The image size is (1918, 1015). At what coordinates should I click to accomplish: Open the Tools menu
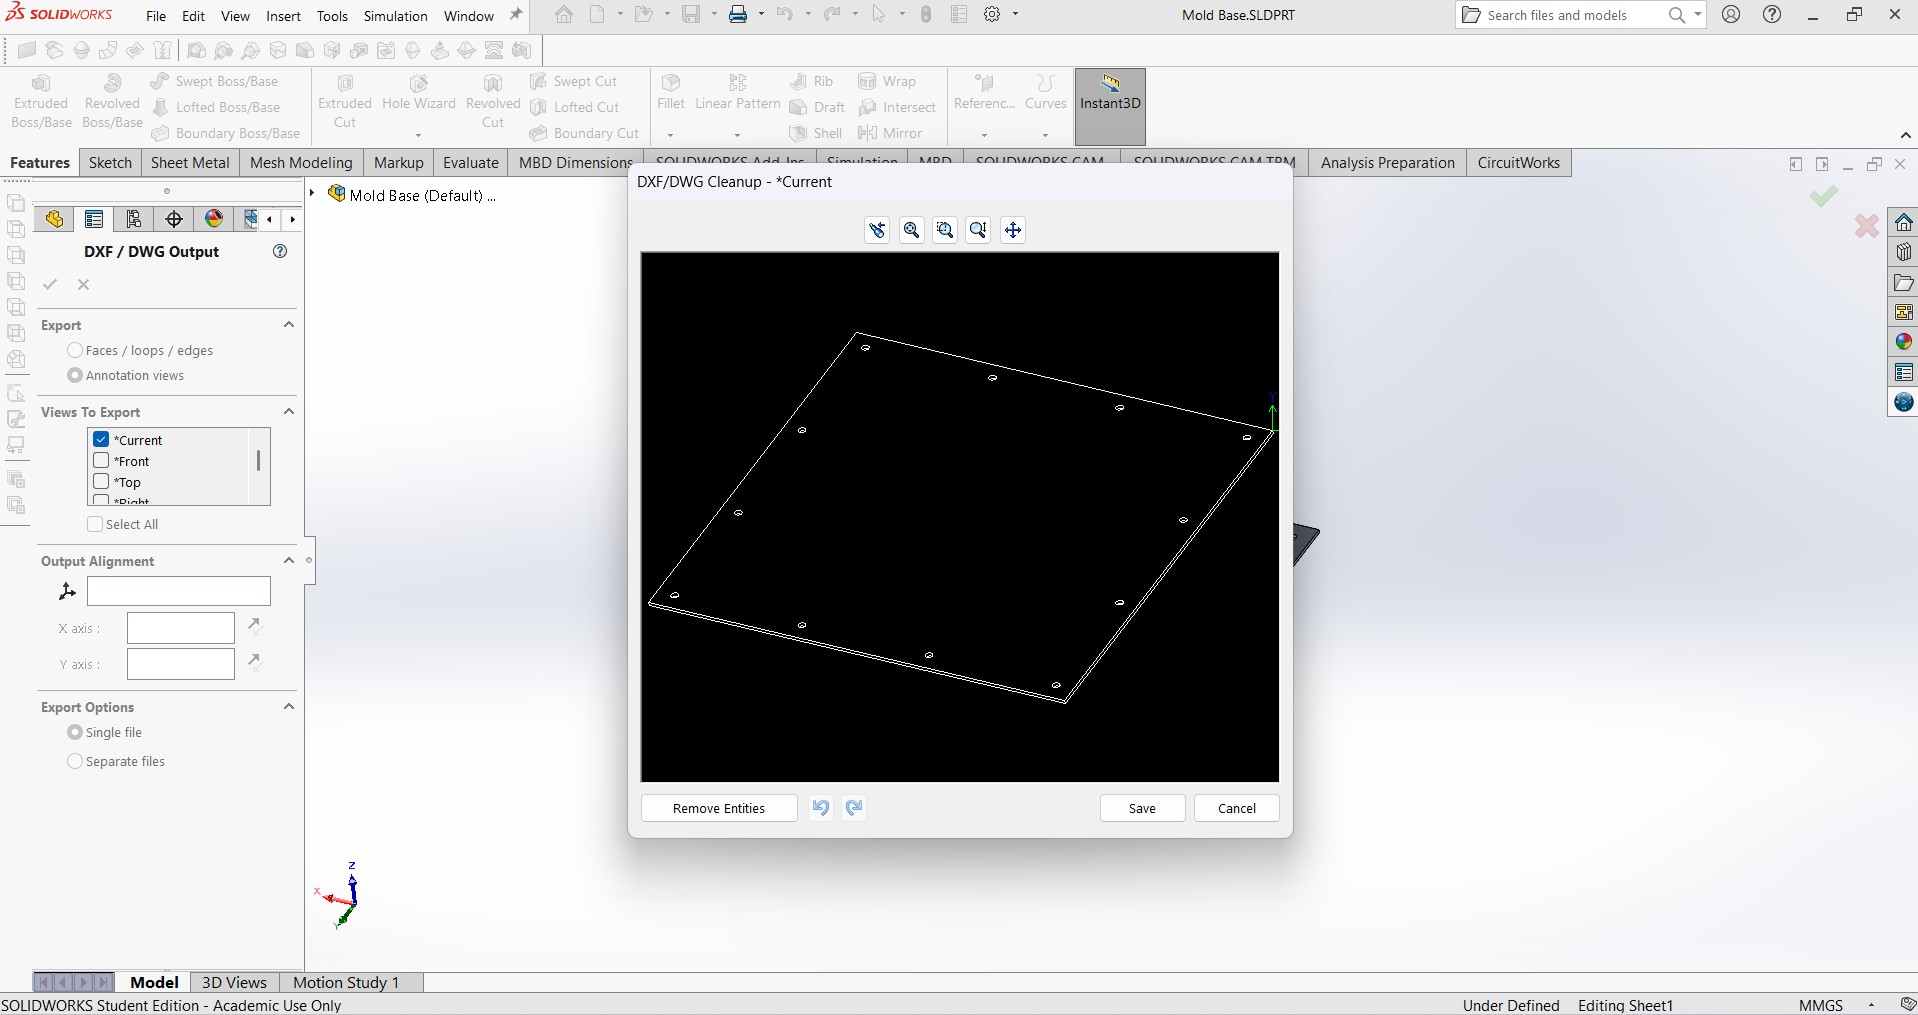(332, 16)
